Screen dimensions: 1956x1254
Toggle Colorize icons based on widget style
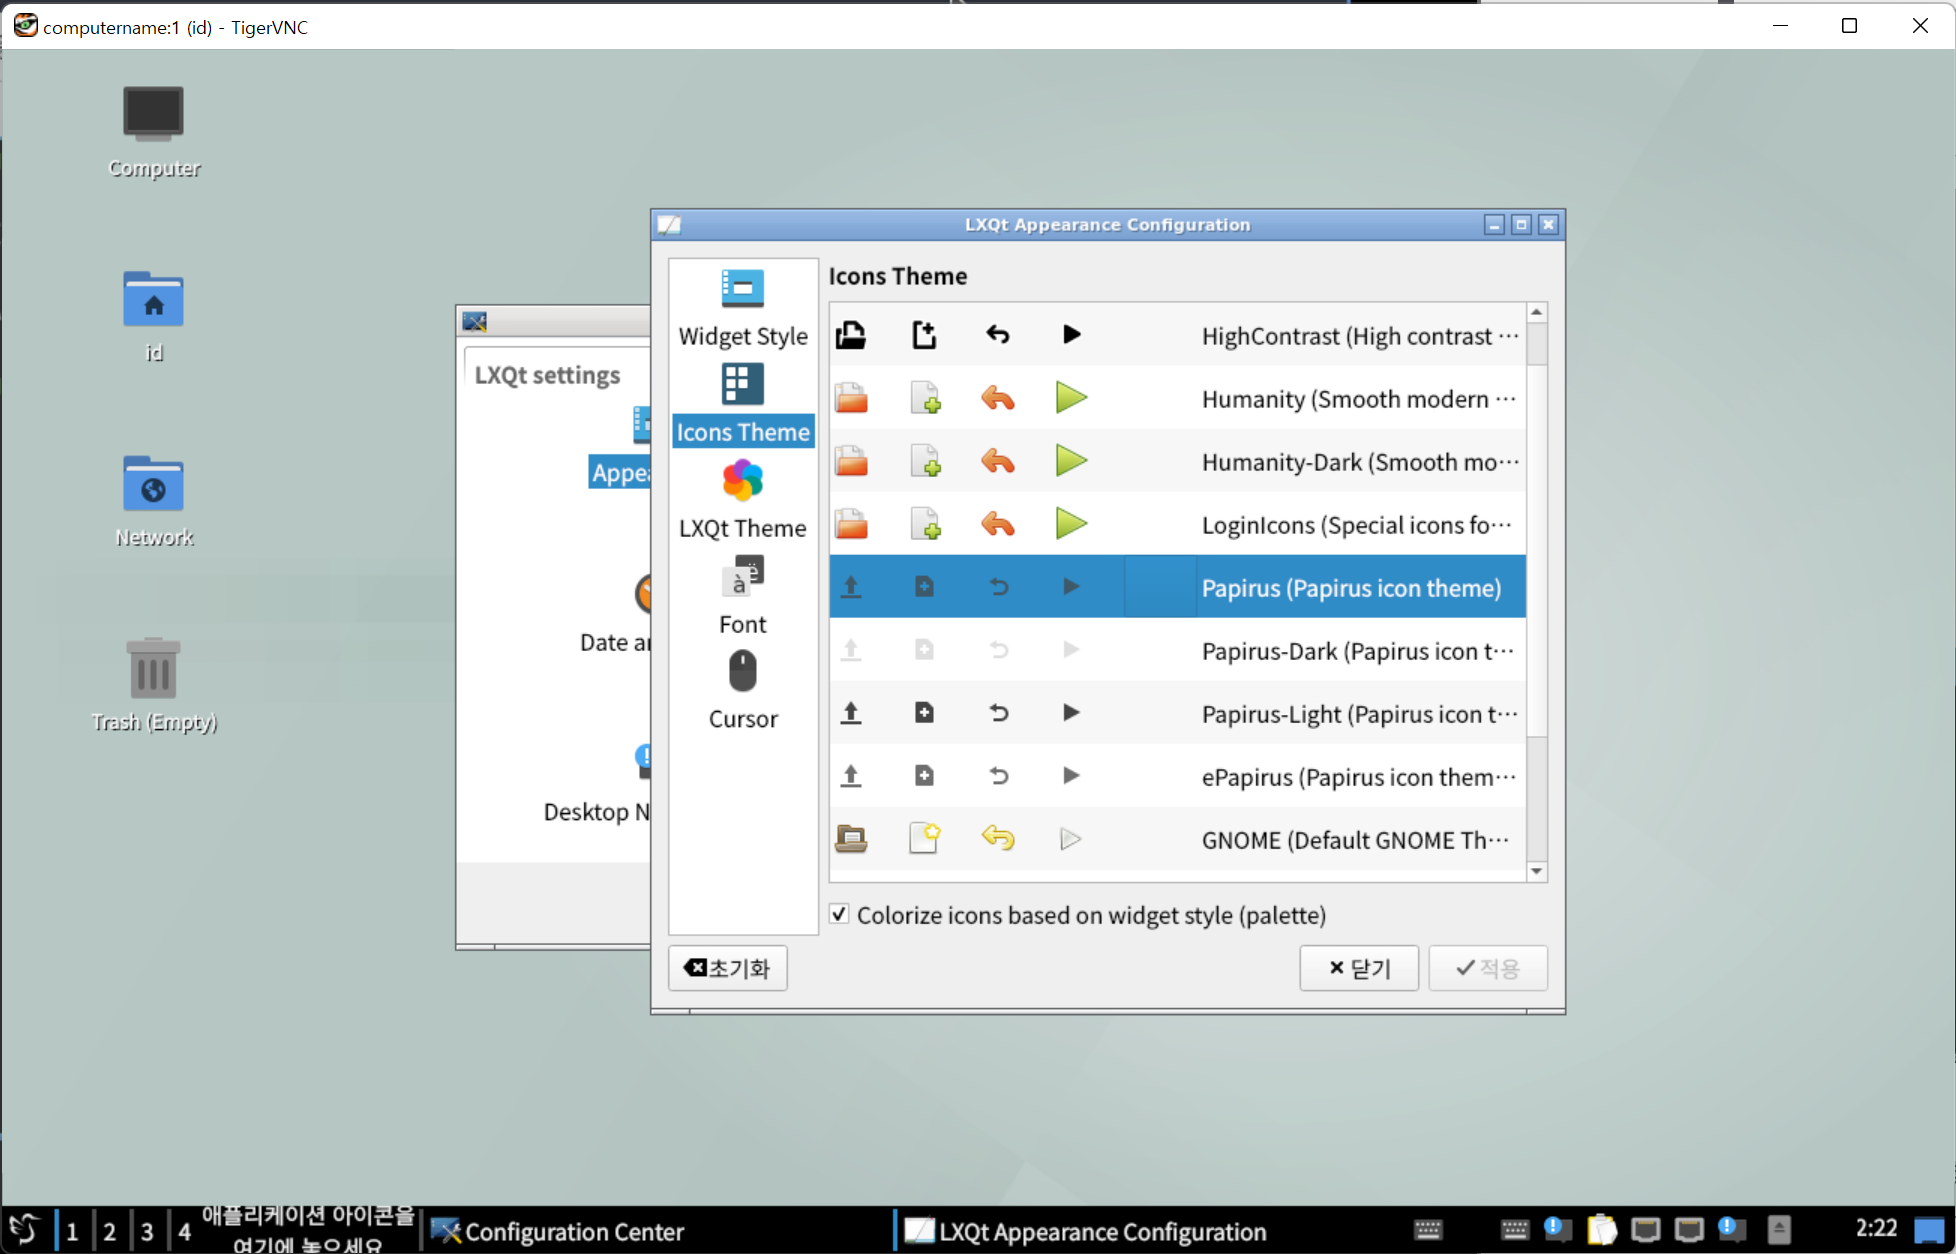[x=840, y=914]
